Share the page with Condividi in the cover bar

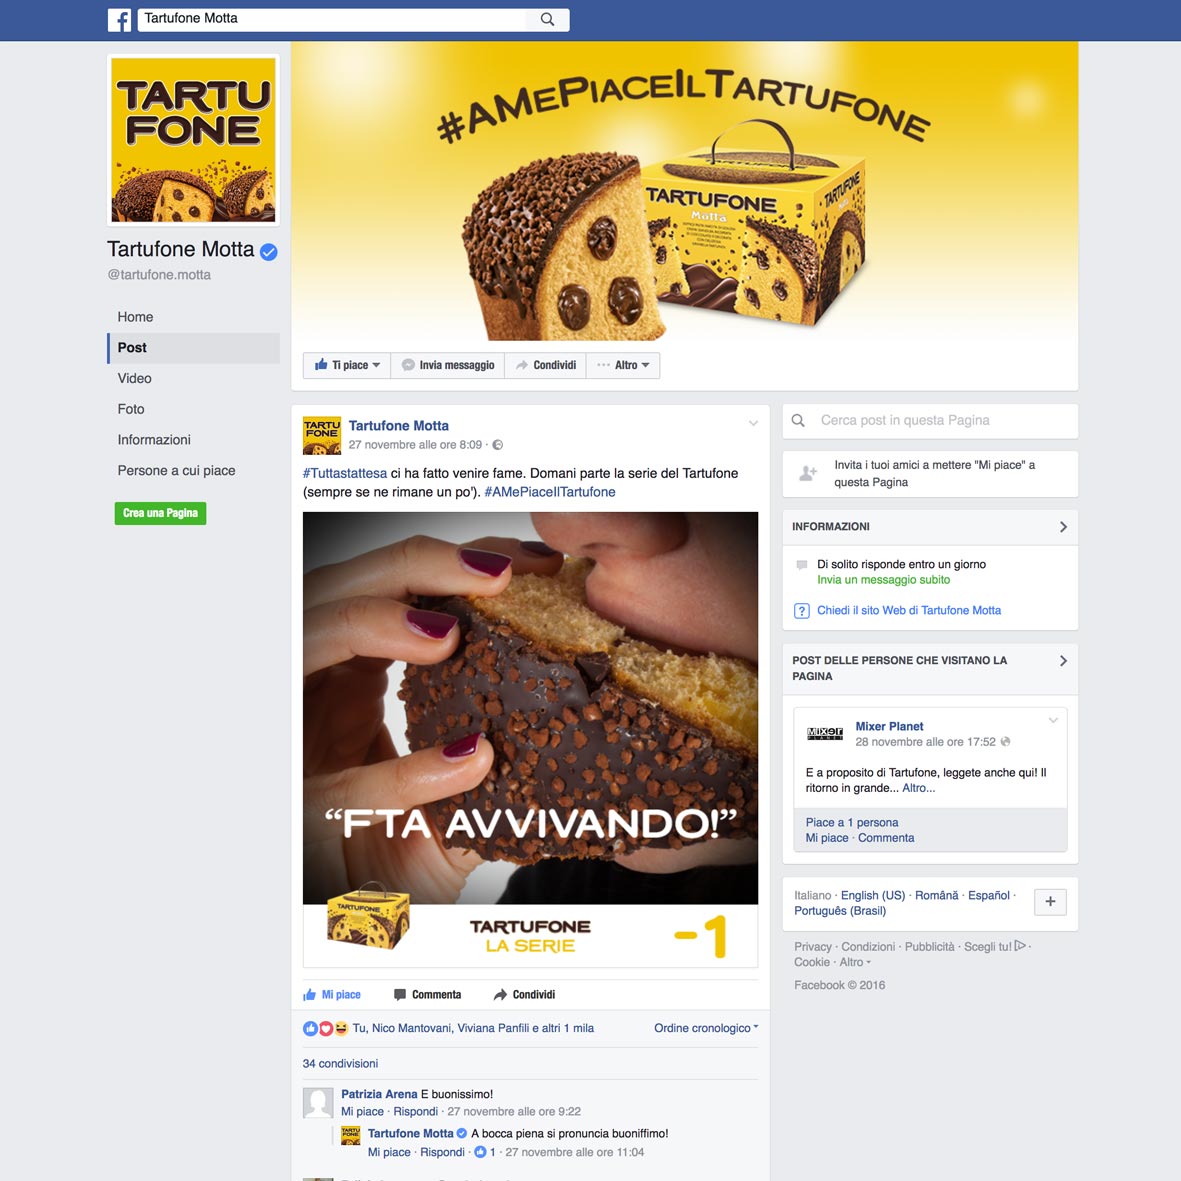[545, 365]
